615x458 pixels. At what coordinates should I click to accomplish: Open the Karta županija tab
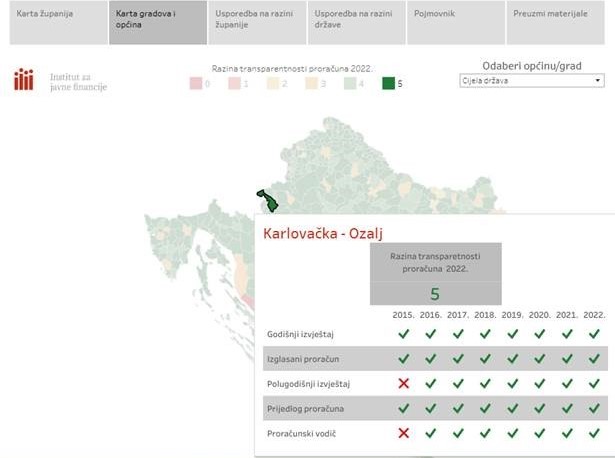click(x=58, y=23)
